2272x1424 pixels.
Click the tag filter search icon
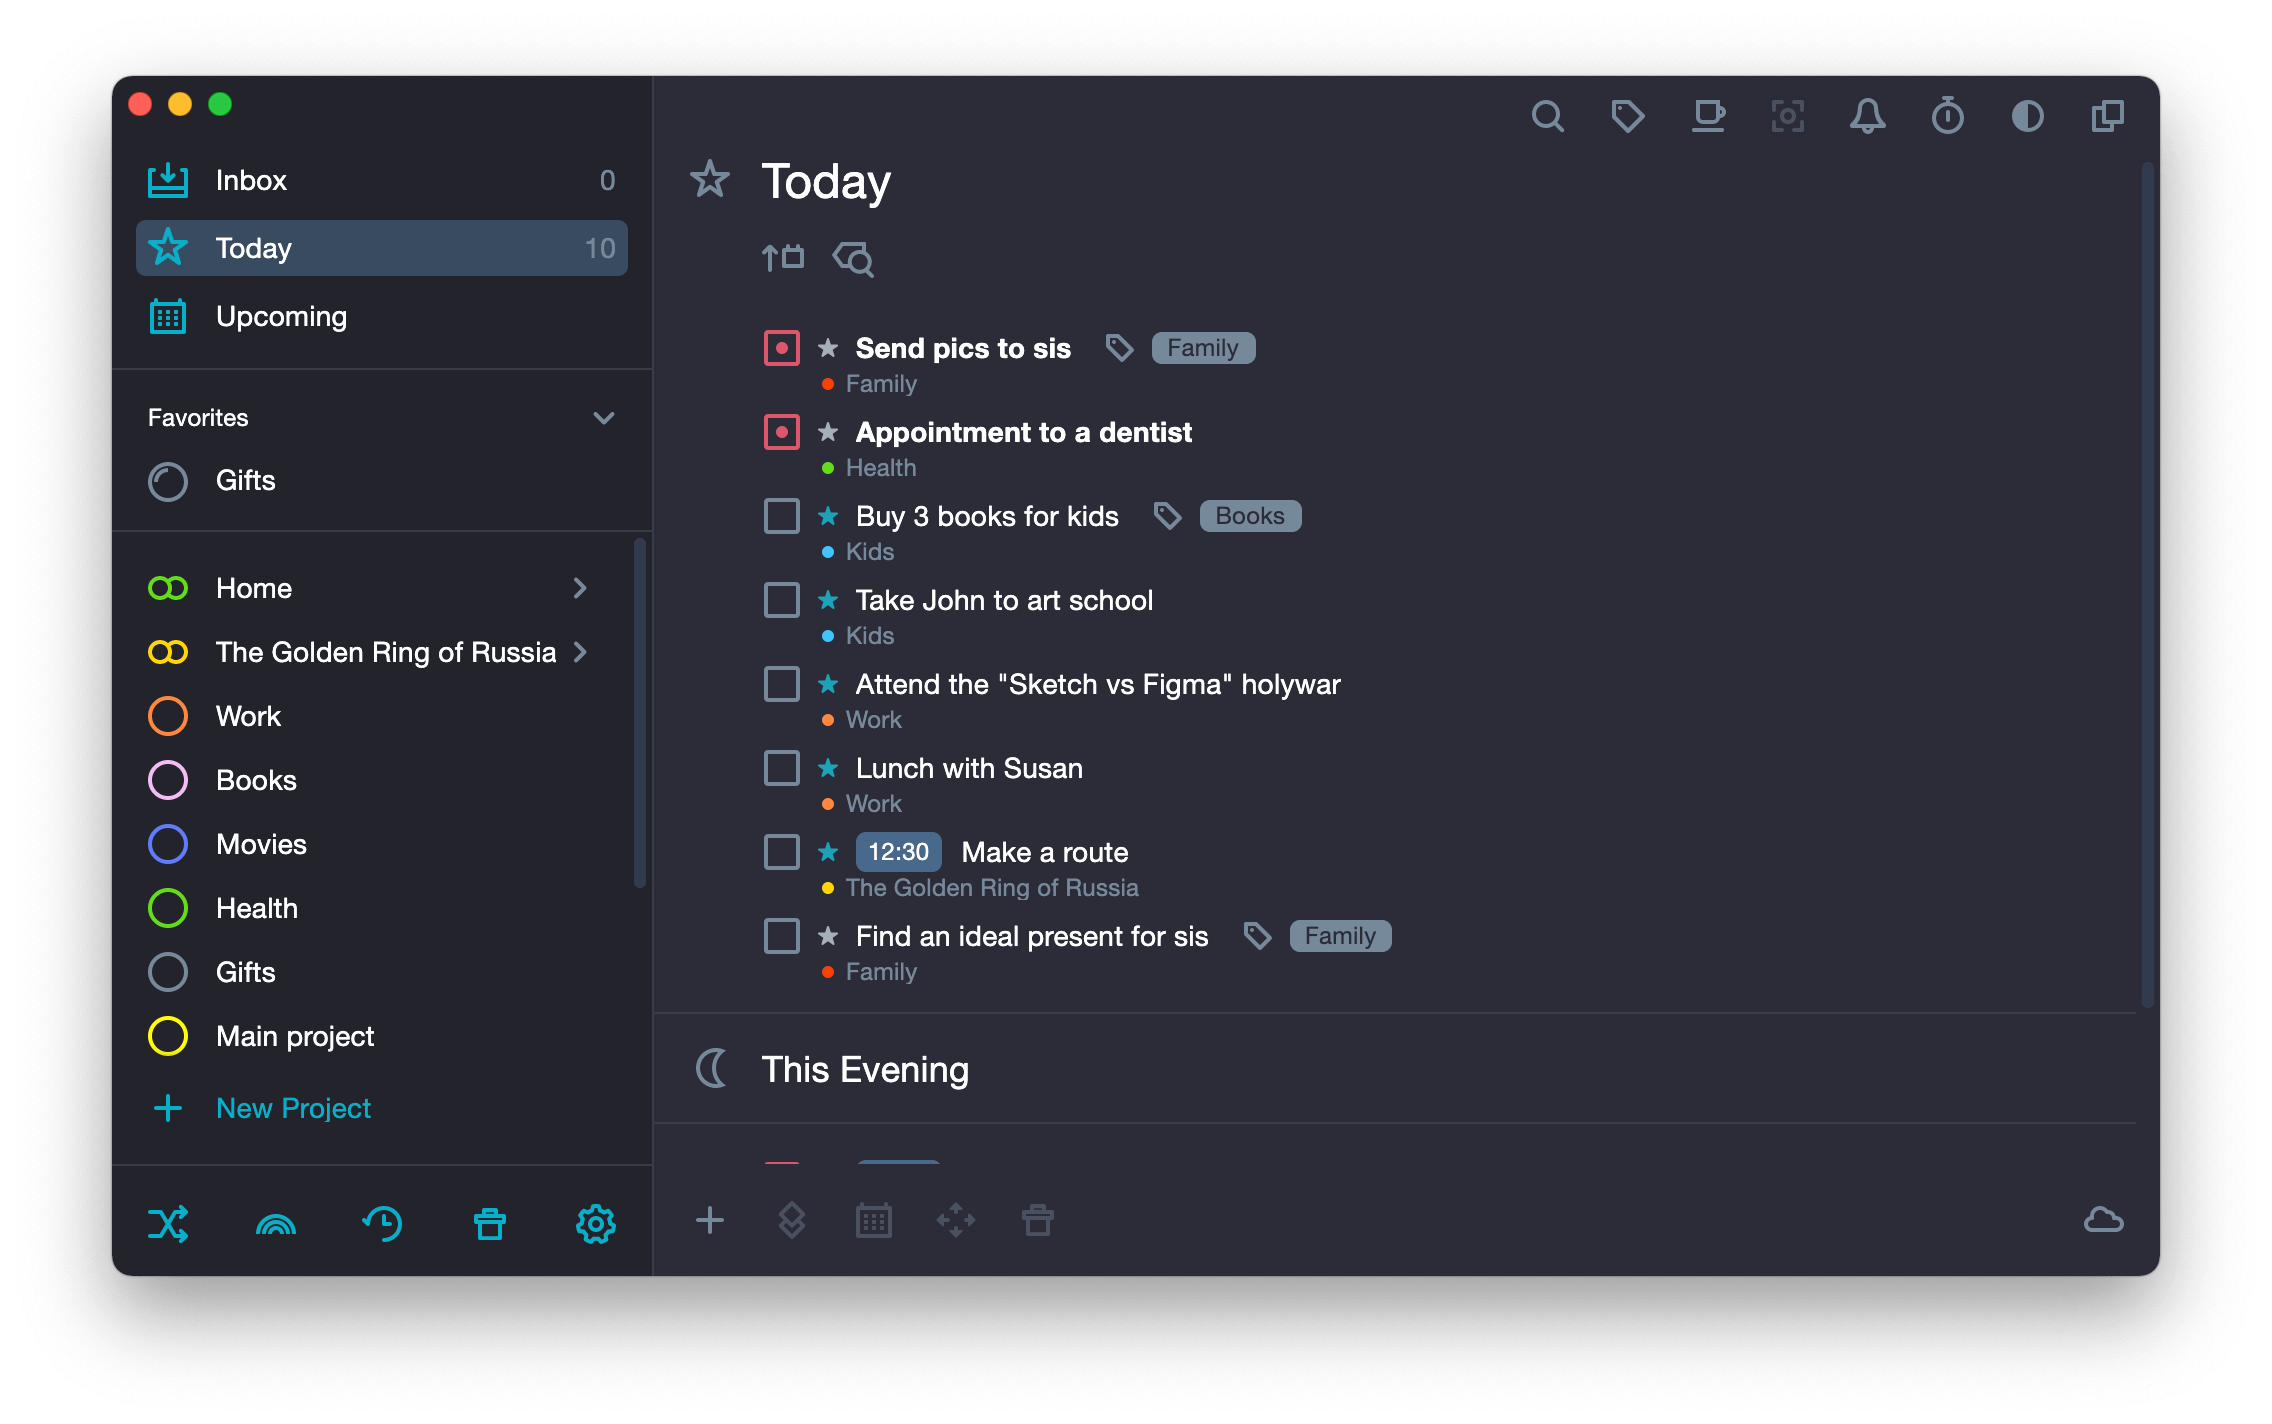tap(853, 259)
